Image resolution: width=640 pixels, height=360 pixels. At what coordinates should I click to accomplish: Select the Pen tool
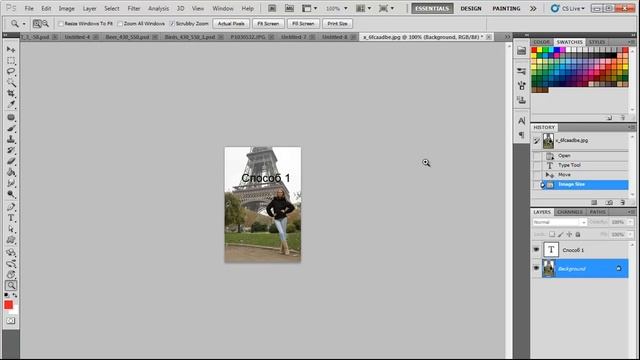(11, 207)
